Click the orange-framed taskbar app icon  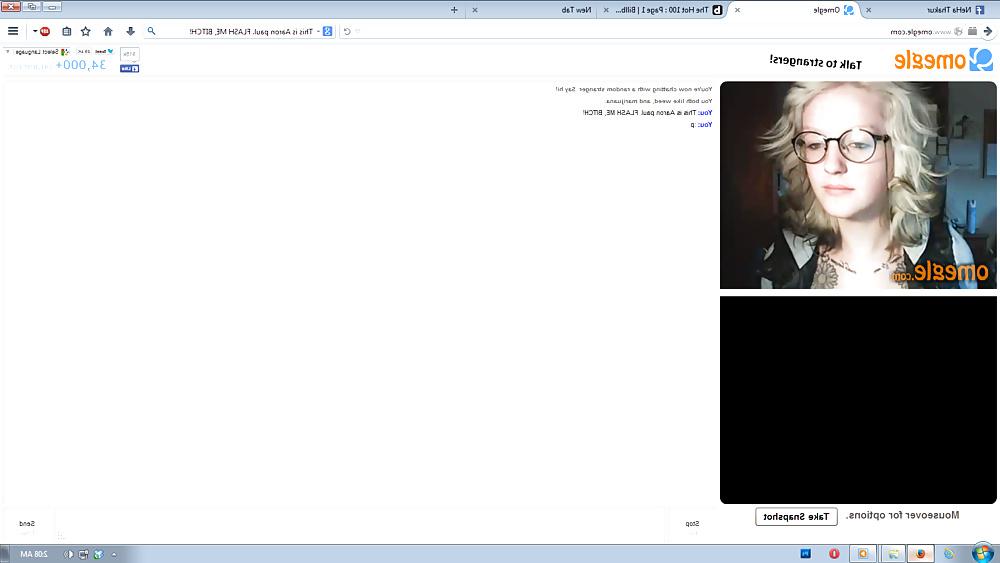coord(863,553)
